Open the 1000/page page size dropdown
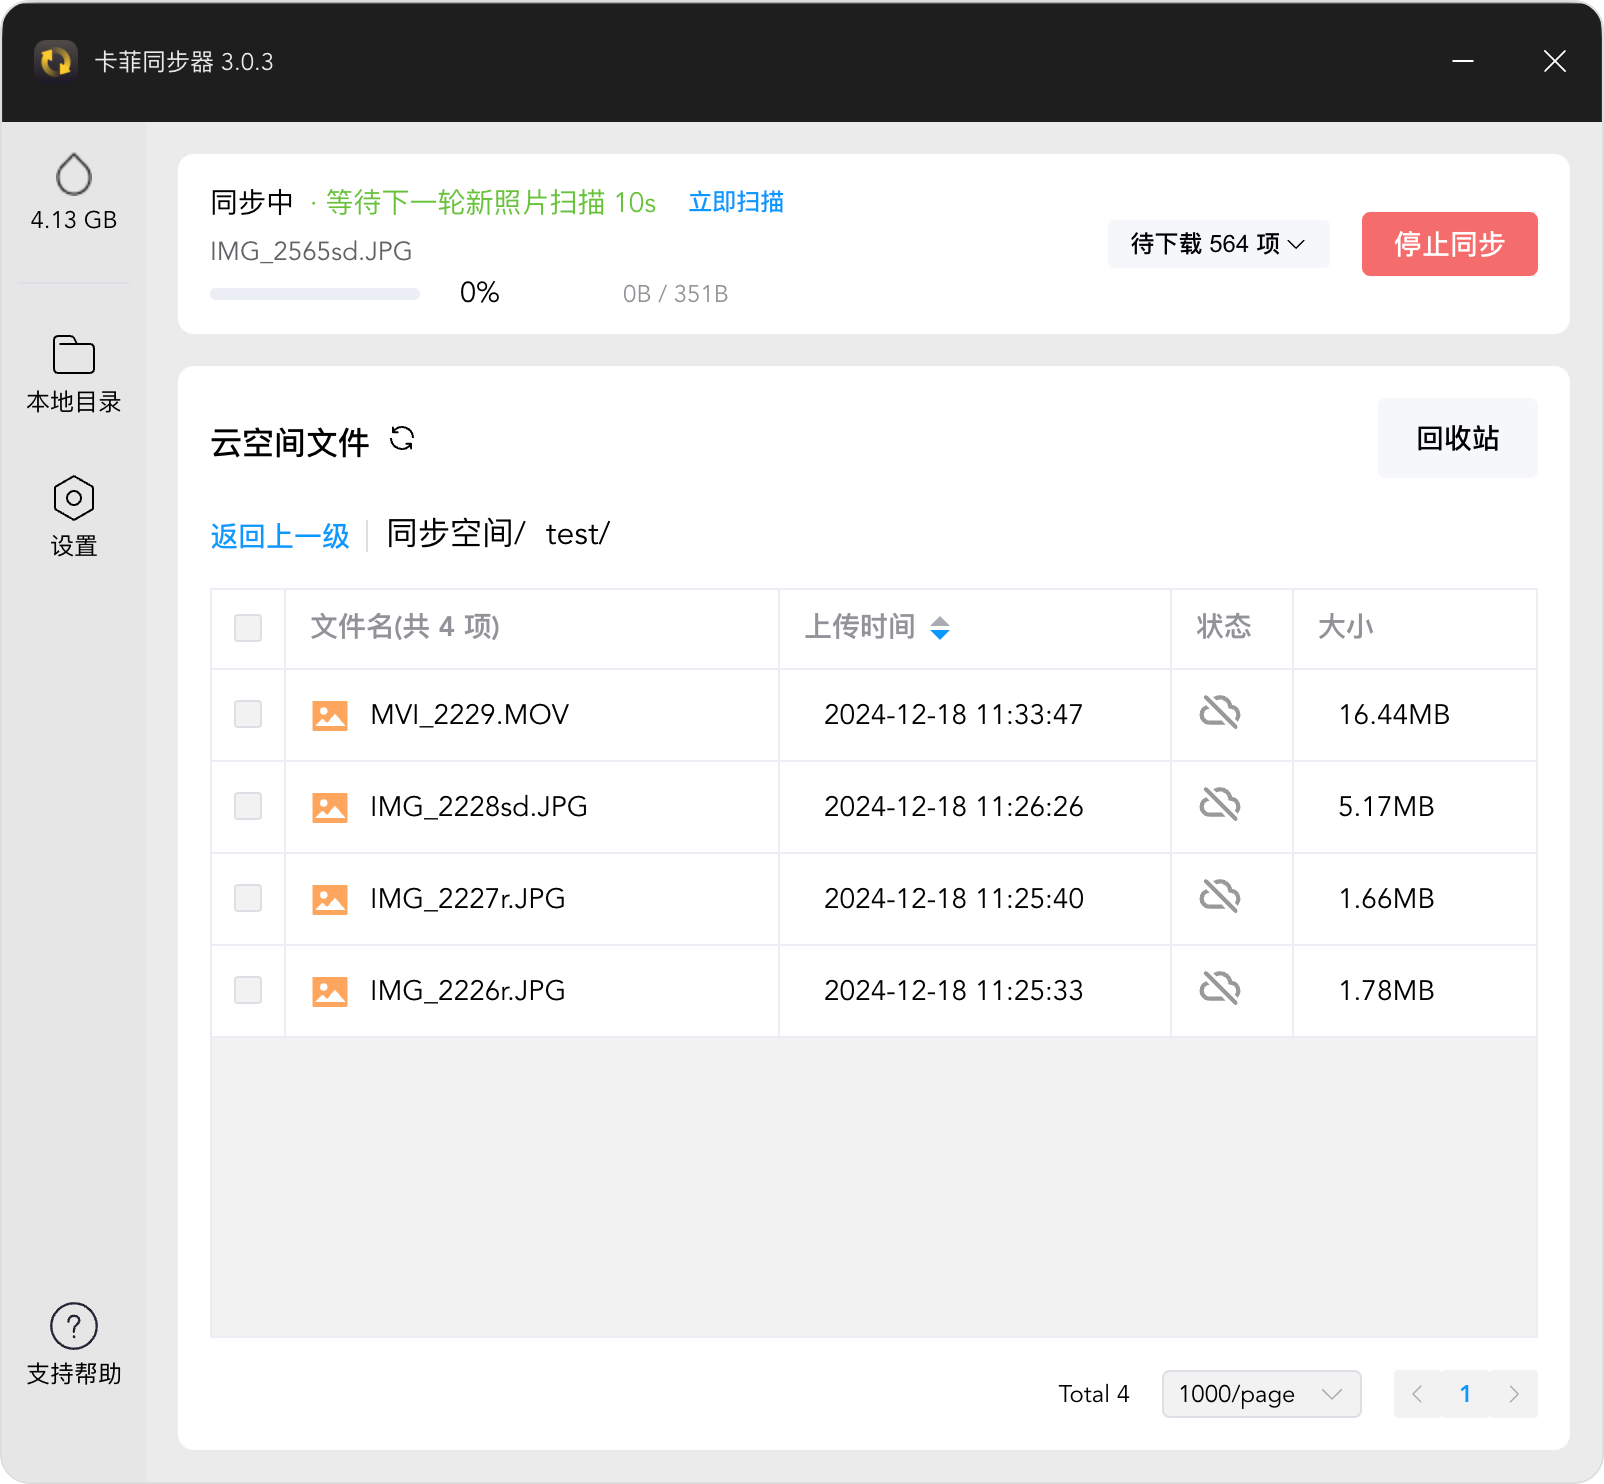Viewport: 1604px width, 1484px height. [1261, 1394]
